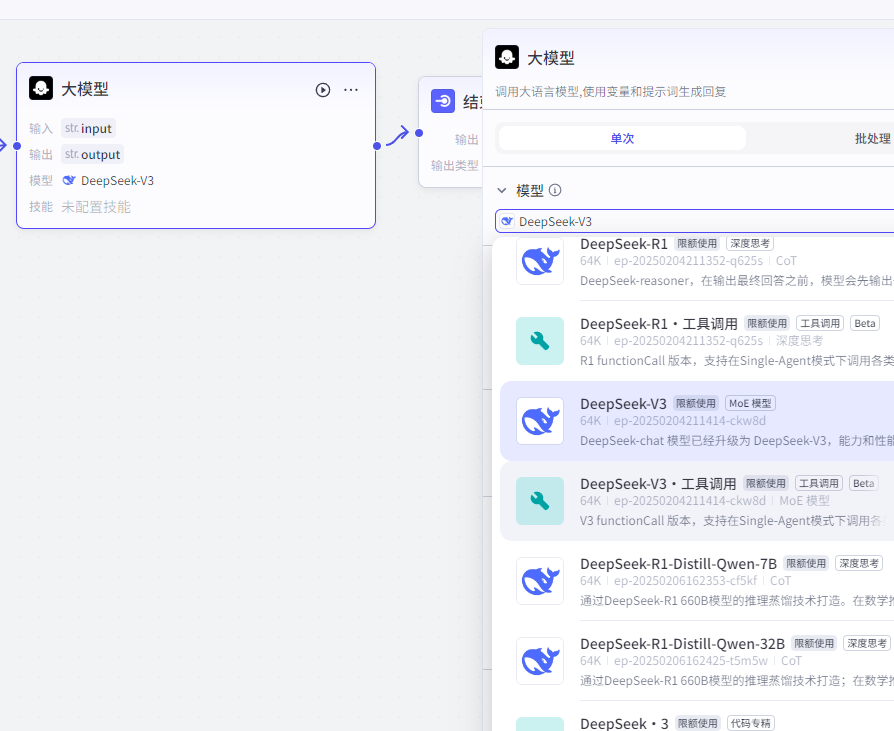Select the DeepSeek-R1-Distill-Qwen-7B whale icon

pos(540,580)
